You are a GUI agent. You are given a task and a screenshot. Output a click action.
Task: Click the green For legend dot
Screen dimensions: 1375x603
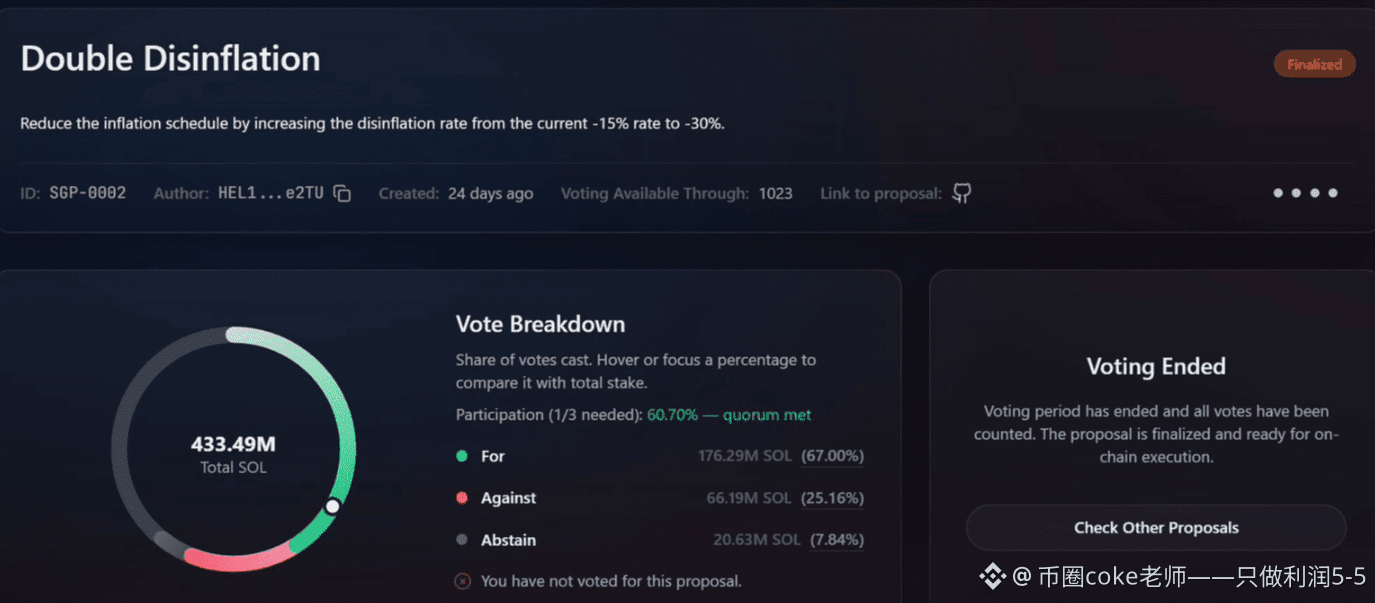click(462, 456)
